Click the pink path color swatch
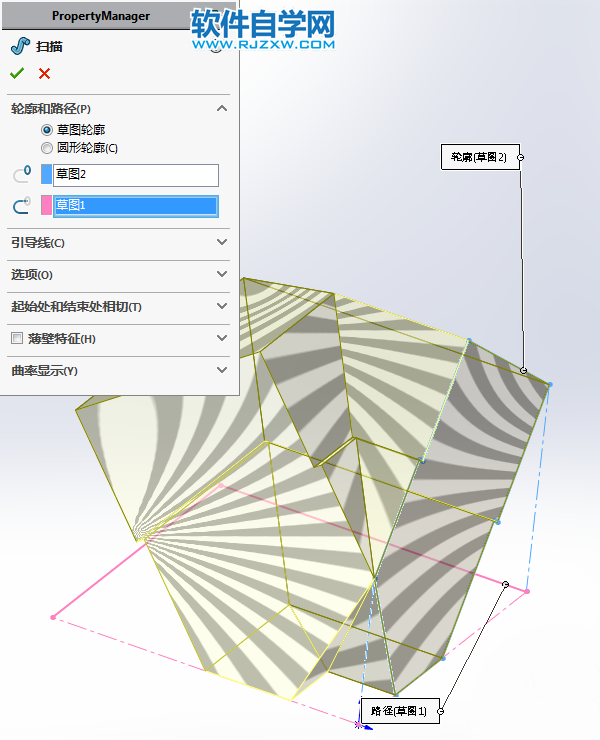 coord(46,205)
